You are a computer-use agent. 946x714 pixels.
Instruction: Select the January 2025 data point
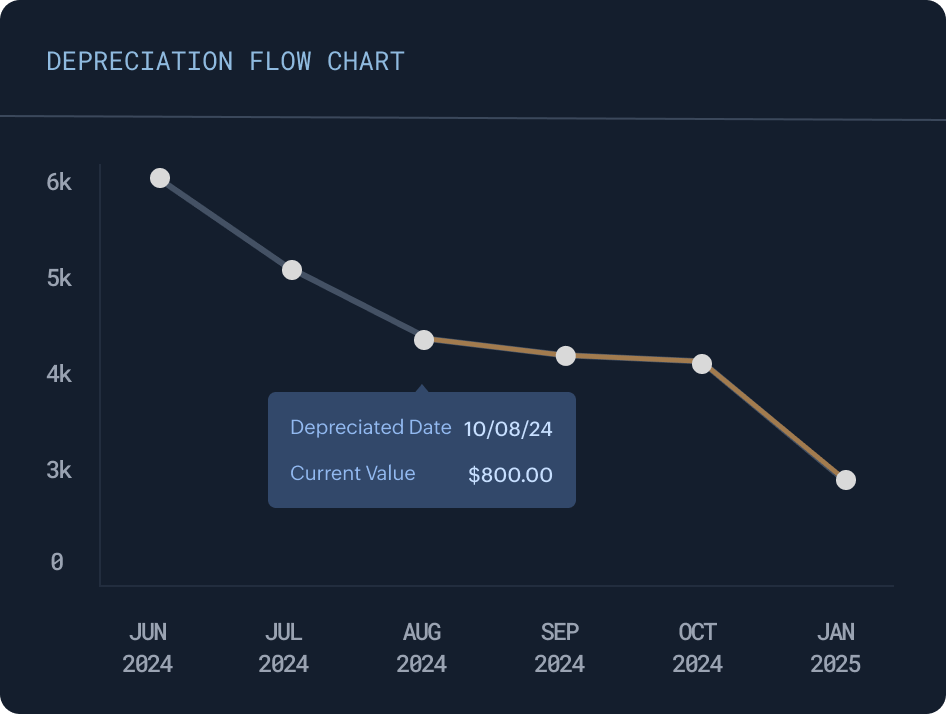click(846, 480)
